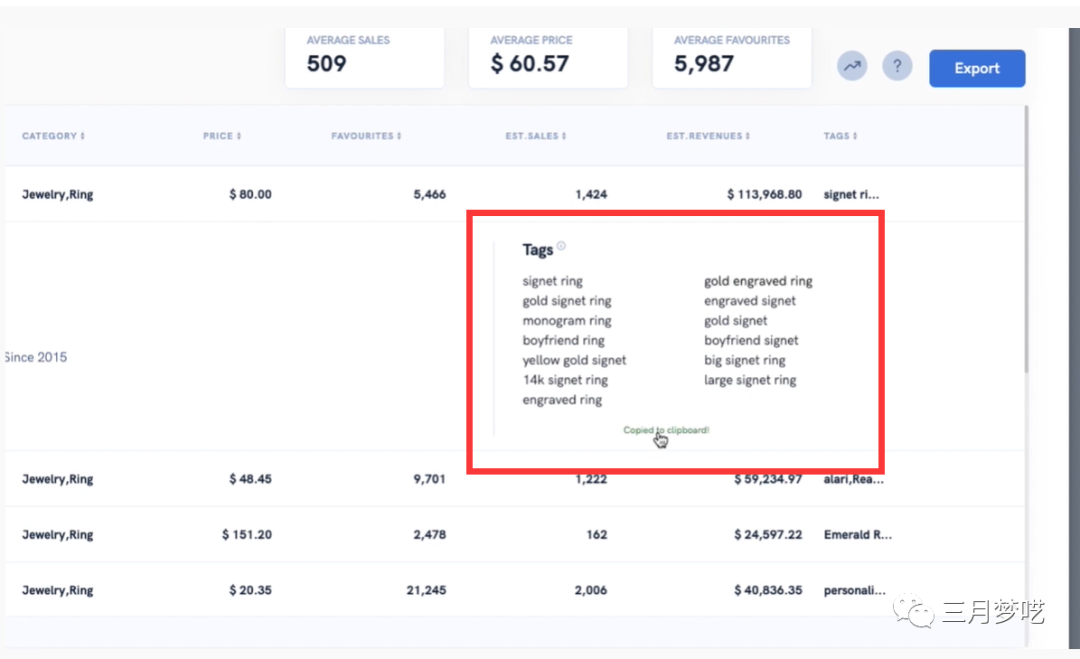Sort by the Price column header
This screenshot has width=1080, height=659.
click(x=222, y=136)
